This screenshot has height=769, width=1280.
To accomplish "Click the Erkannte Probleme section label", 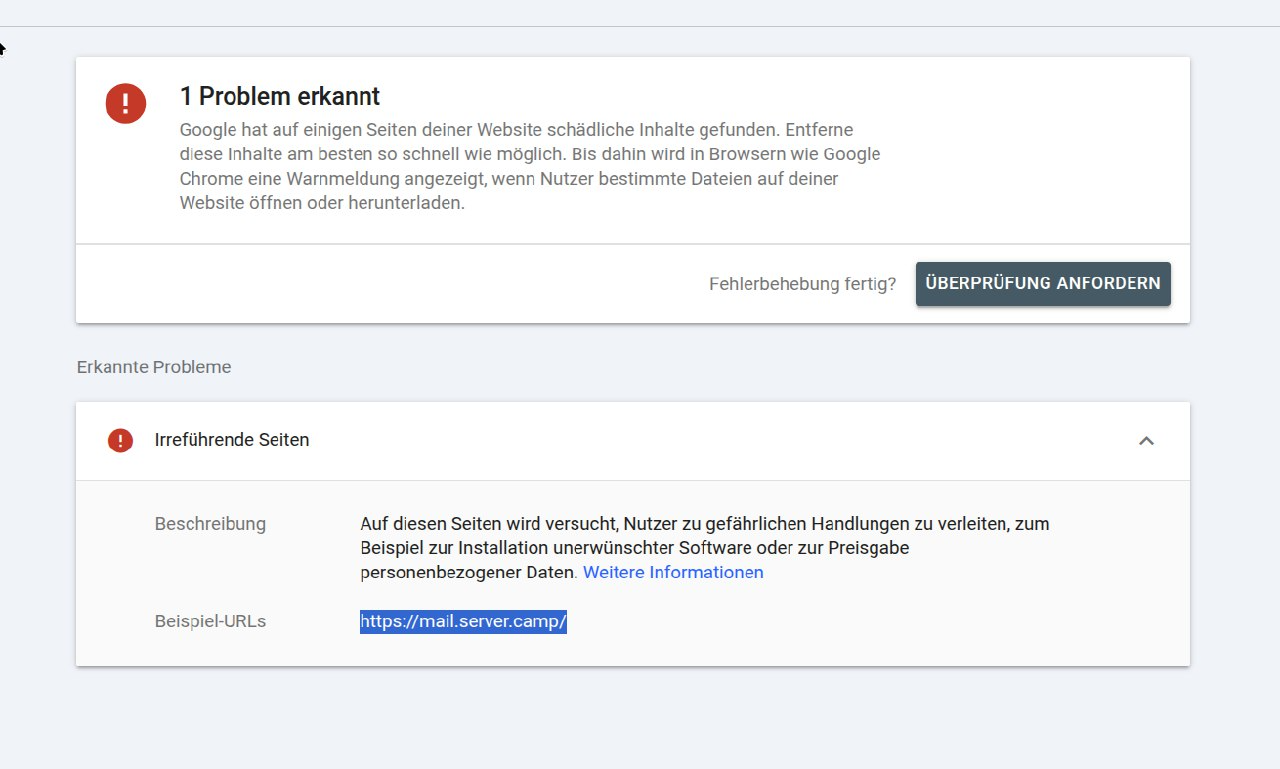I will [154, 367].
